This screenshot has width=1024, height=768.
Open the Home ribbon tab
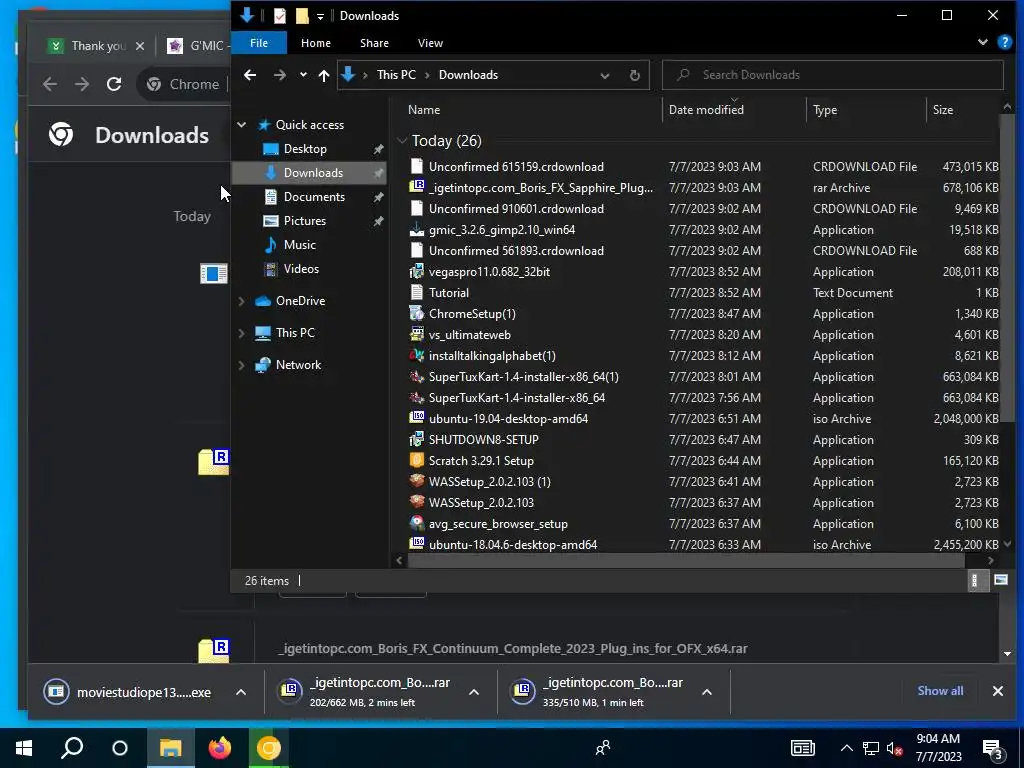tap(315, 42)
